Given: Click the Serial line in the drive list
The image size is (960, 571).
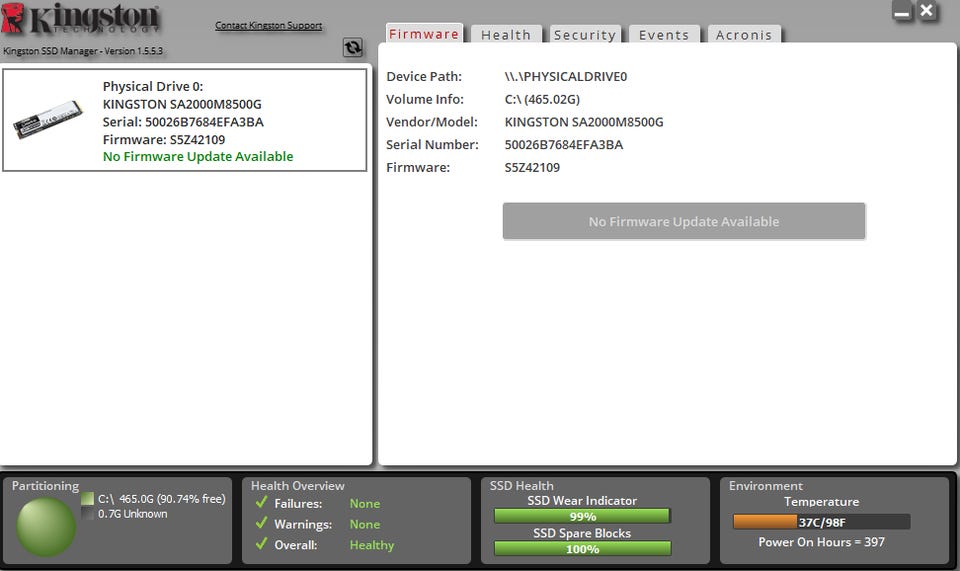Looking at the screenshot, I should click(183, 122).
